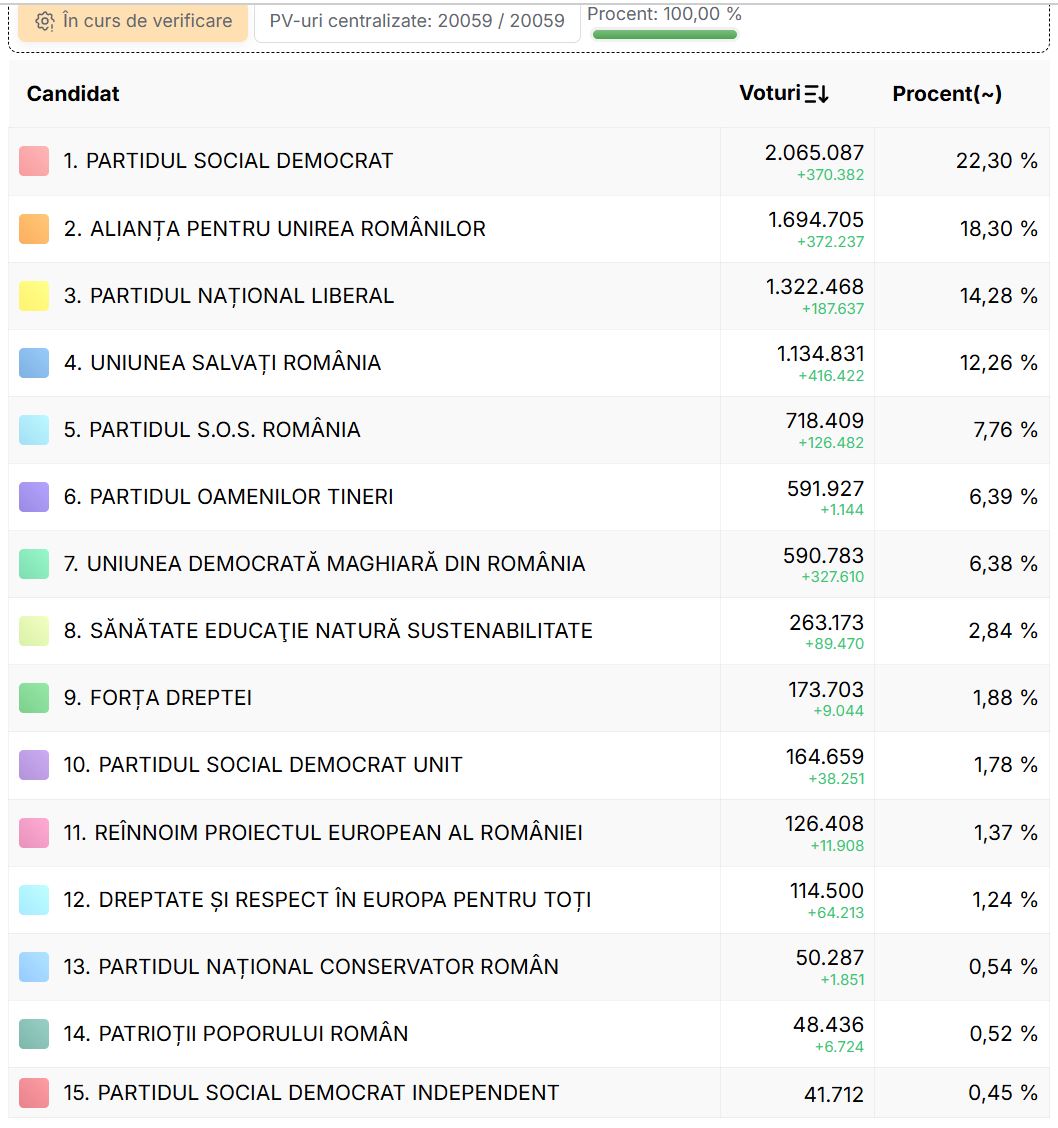The width and height of the screenshot is (1058, 1128).
Task: Click the green swatch beside Forța Dreptei
Action: [x=34, y=698]
